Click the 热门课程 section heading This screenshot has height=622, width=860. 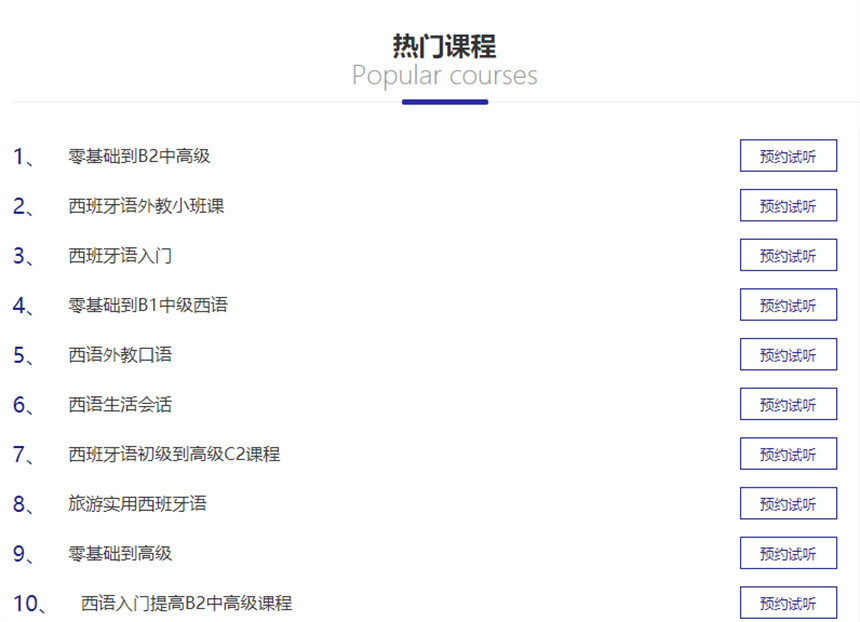click(x=444, y=46)
